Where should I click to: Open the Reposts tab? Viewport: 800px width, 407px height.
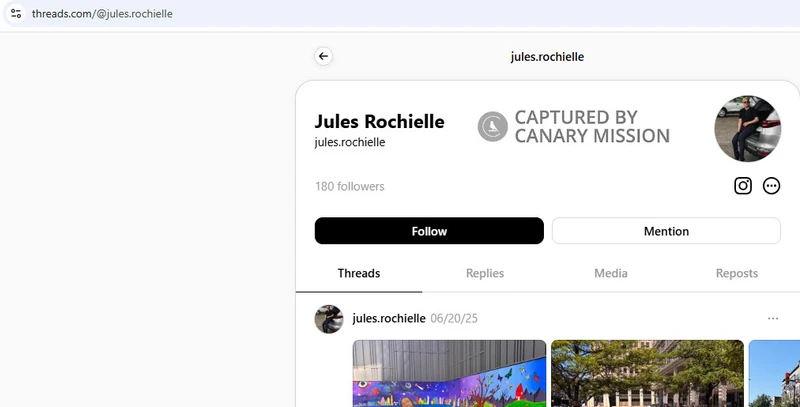(x=737, y=273)
